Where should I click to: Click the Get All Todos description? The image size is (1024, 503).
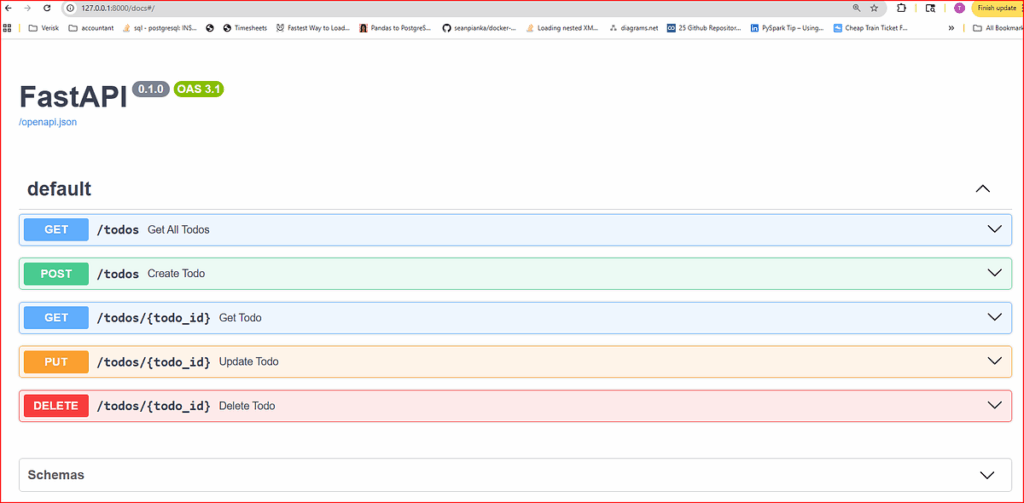click(178, 230)
